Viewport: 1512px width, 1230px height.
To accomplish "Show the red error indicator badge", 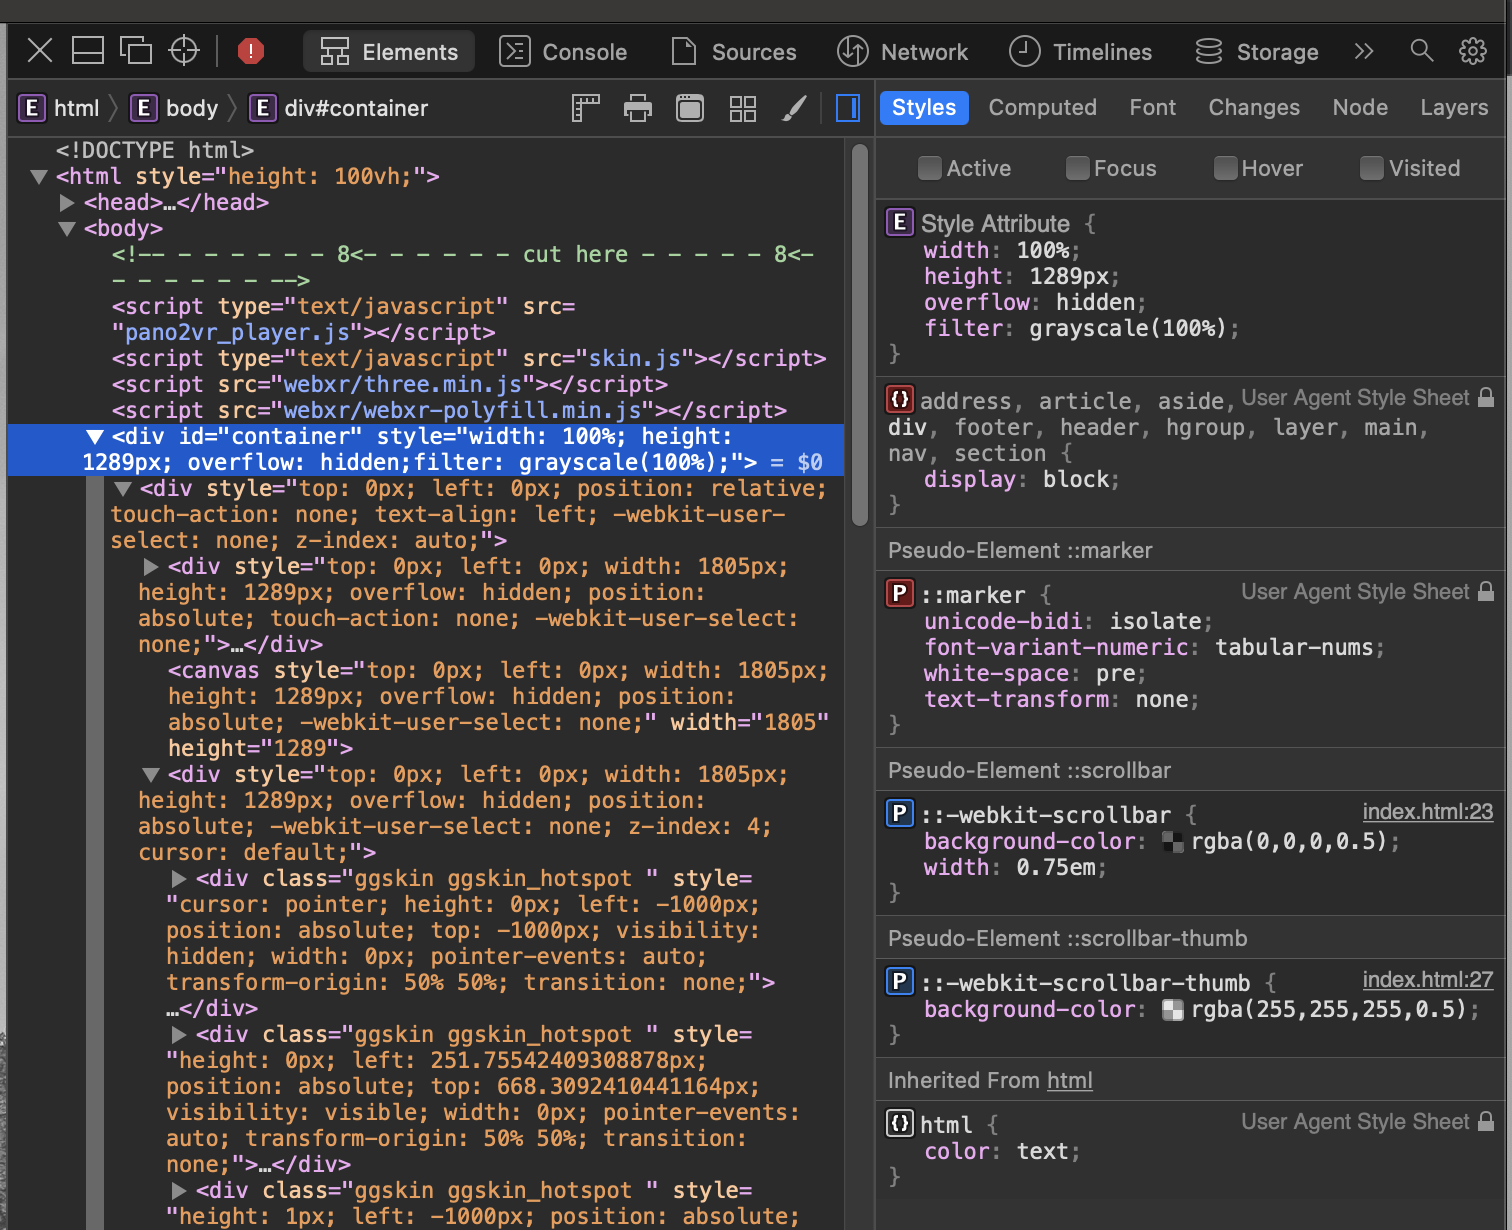I will (x=251, y=51).
